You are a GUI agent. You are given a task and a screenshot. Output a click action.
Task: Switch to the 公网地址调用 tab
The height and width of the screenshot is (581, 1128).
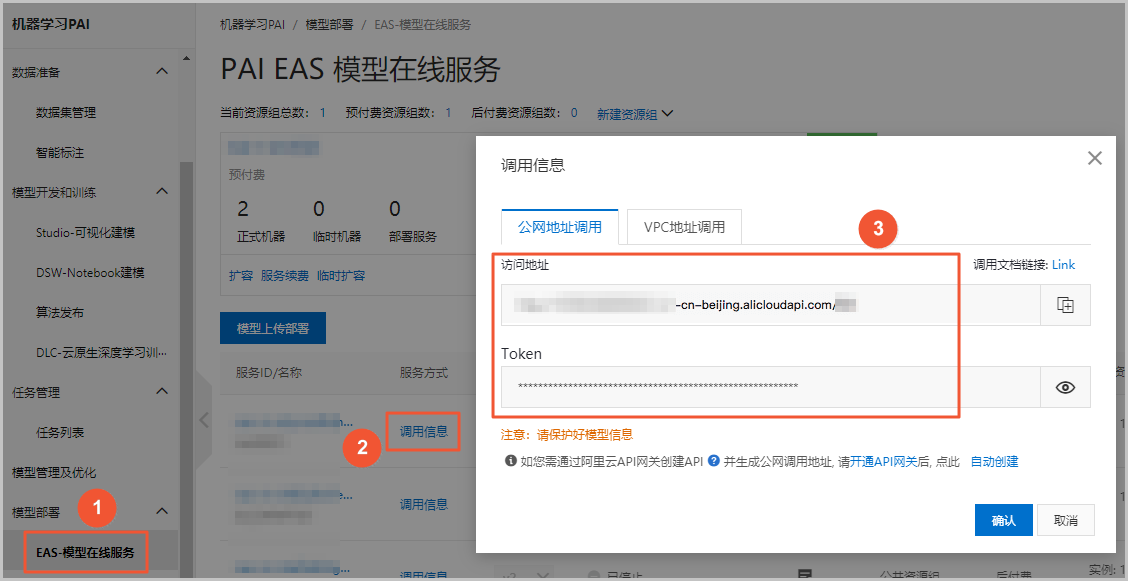[560, 227]
